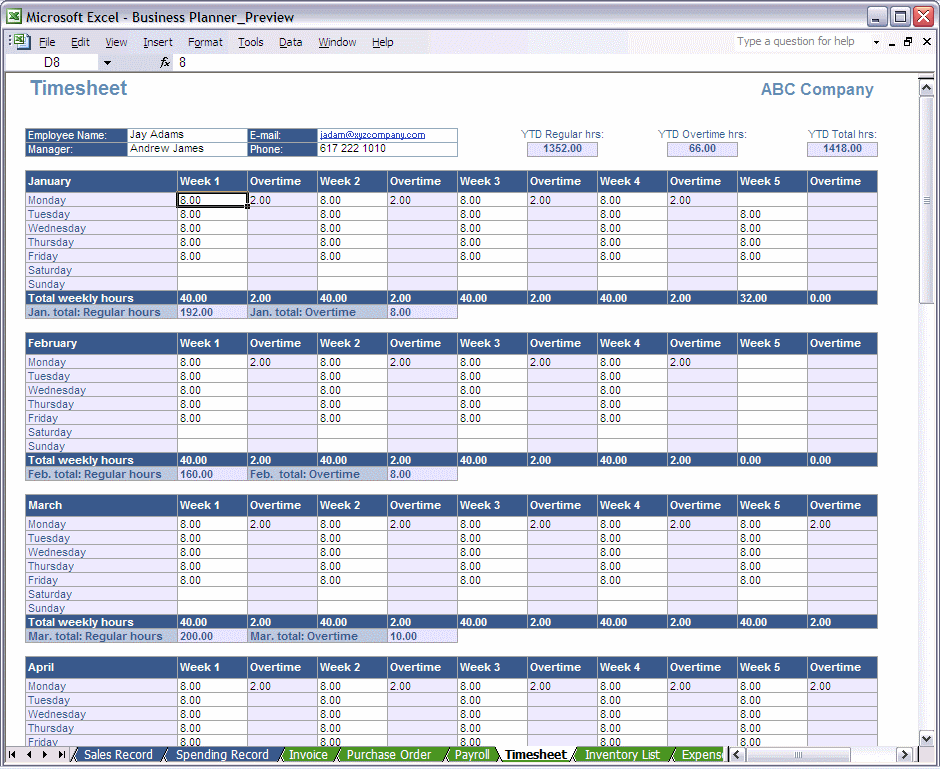Image resolution: width=940 pixels, height=769 pixels.
Task: Select January Week 5 total 32.00
Action: click(772, 298)
